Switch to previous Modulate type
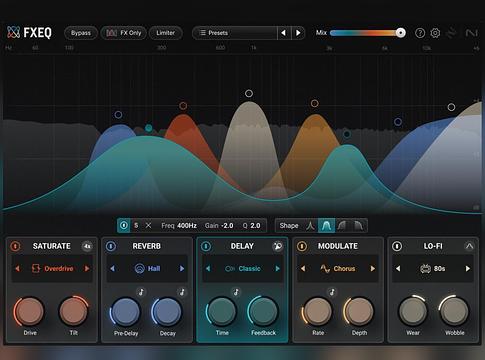This screenshot has width=485, height=360. pos(303,269)
